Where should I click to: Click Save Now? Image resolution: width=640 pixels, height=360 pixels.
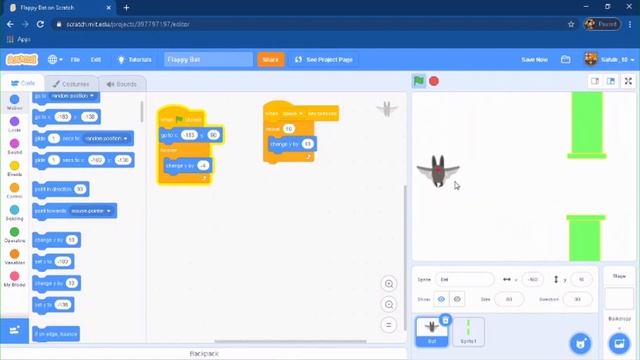pos(534,60)
